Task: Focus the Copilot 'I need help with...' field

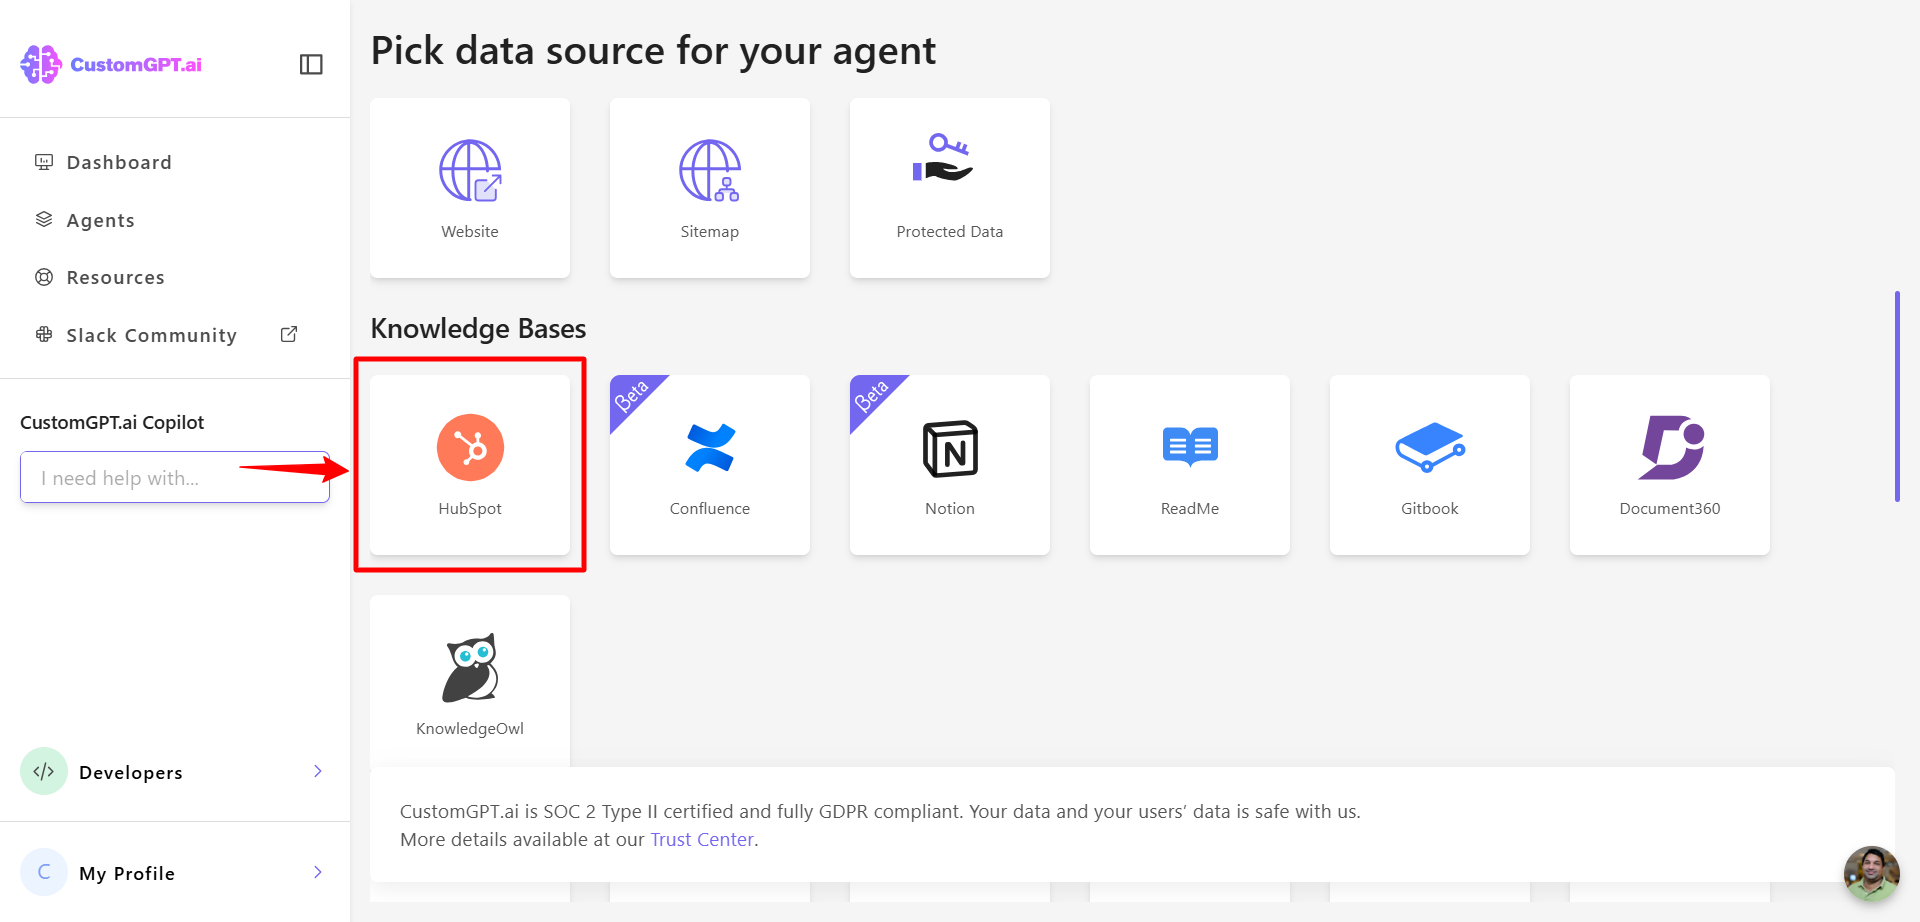Action: (175, 477)
